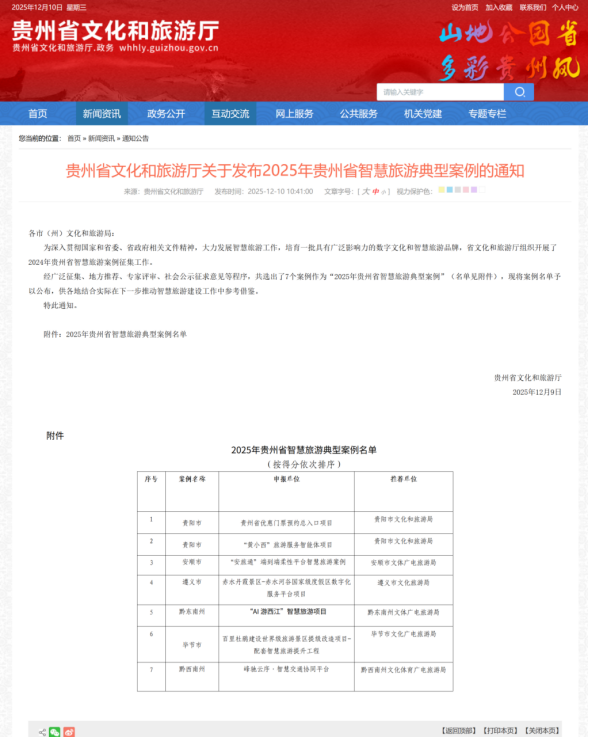The height and width of the screenshot is (738, 589).
Task: Click the site title 贵州省文化和旅游厅 logo
Action: point(115,31)
